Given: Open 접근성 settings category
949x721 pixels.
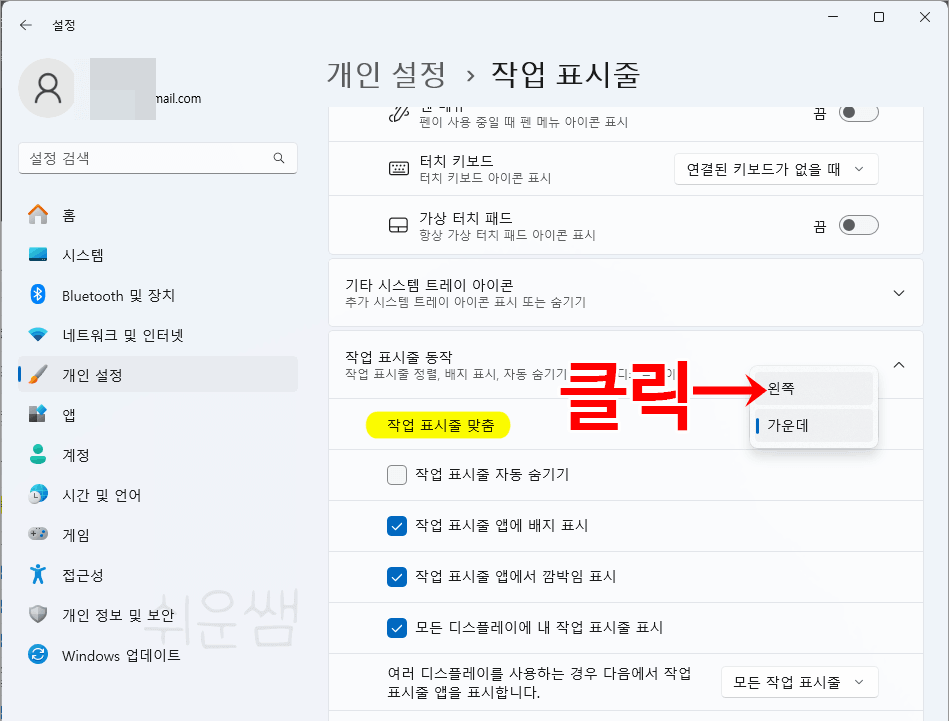Looking at the screenshot, I should point(158,574).
